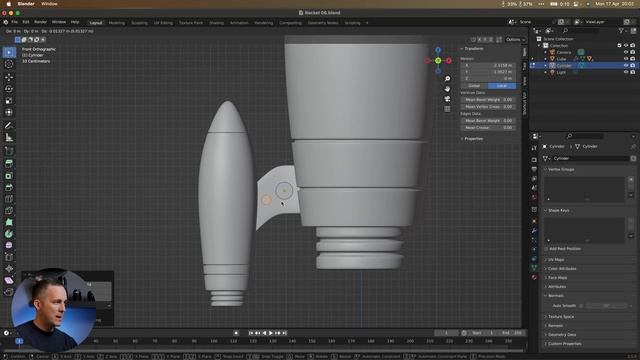Open the Render menu
The width and height of the screenshot is (640, 360).
point(40,22)
